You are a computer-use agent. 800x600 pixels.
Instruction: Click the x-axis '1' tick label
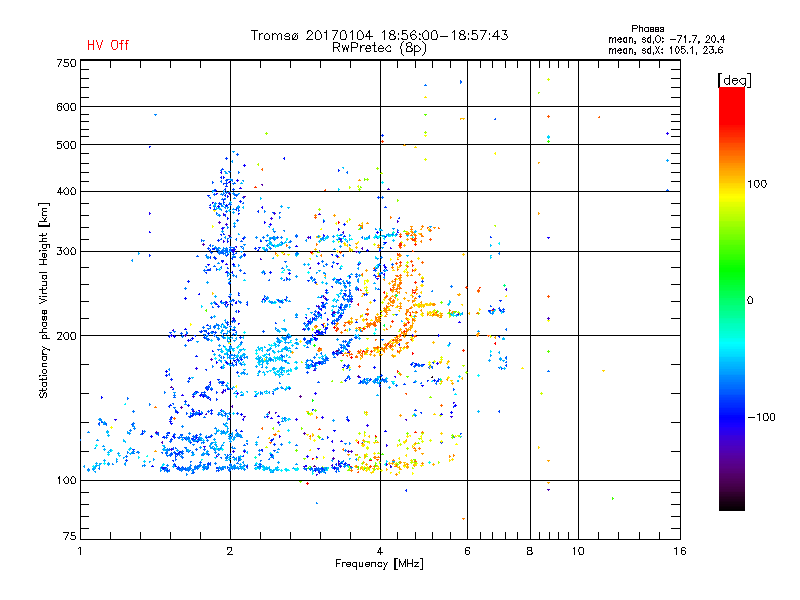point(80,551)
